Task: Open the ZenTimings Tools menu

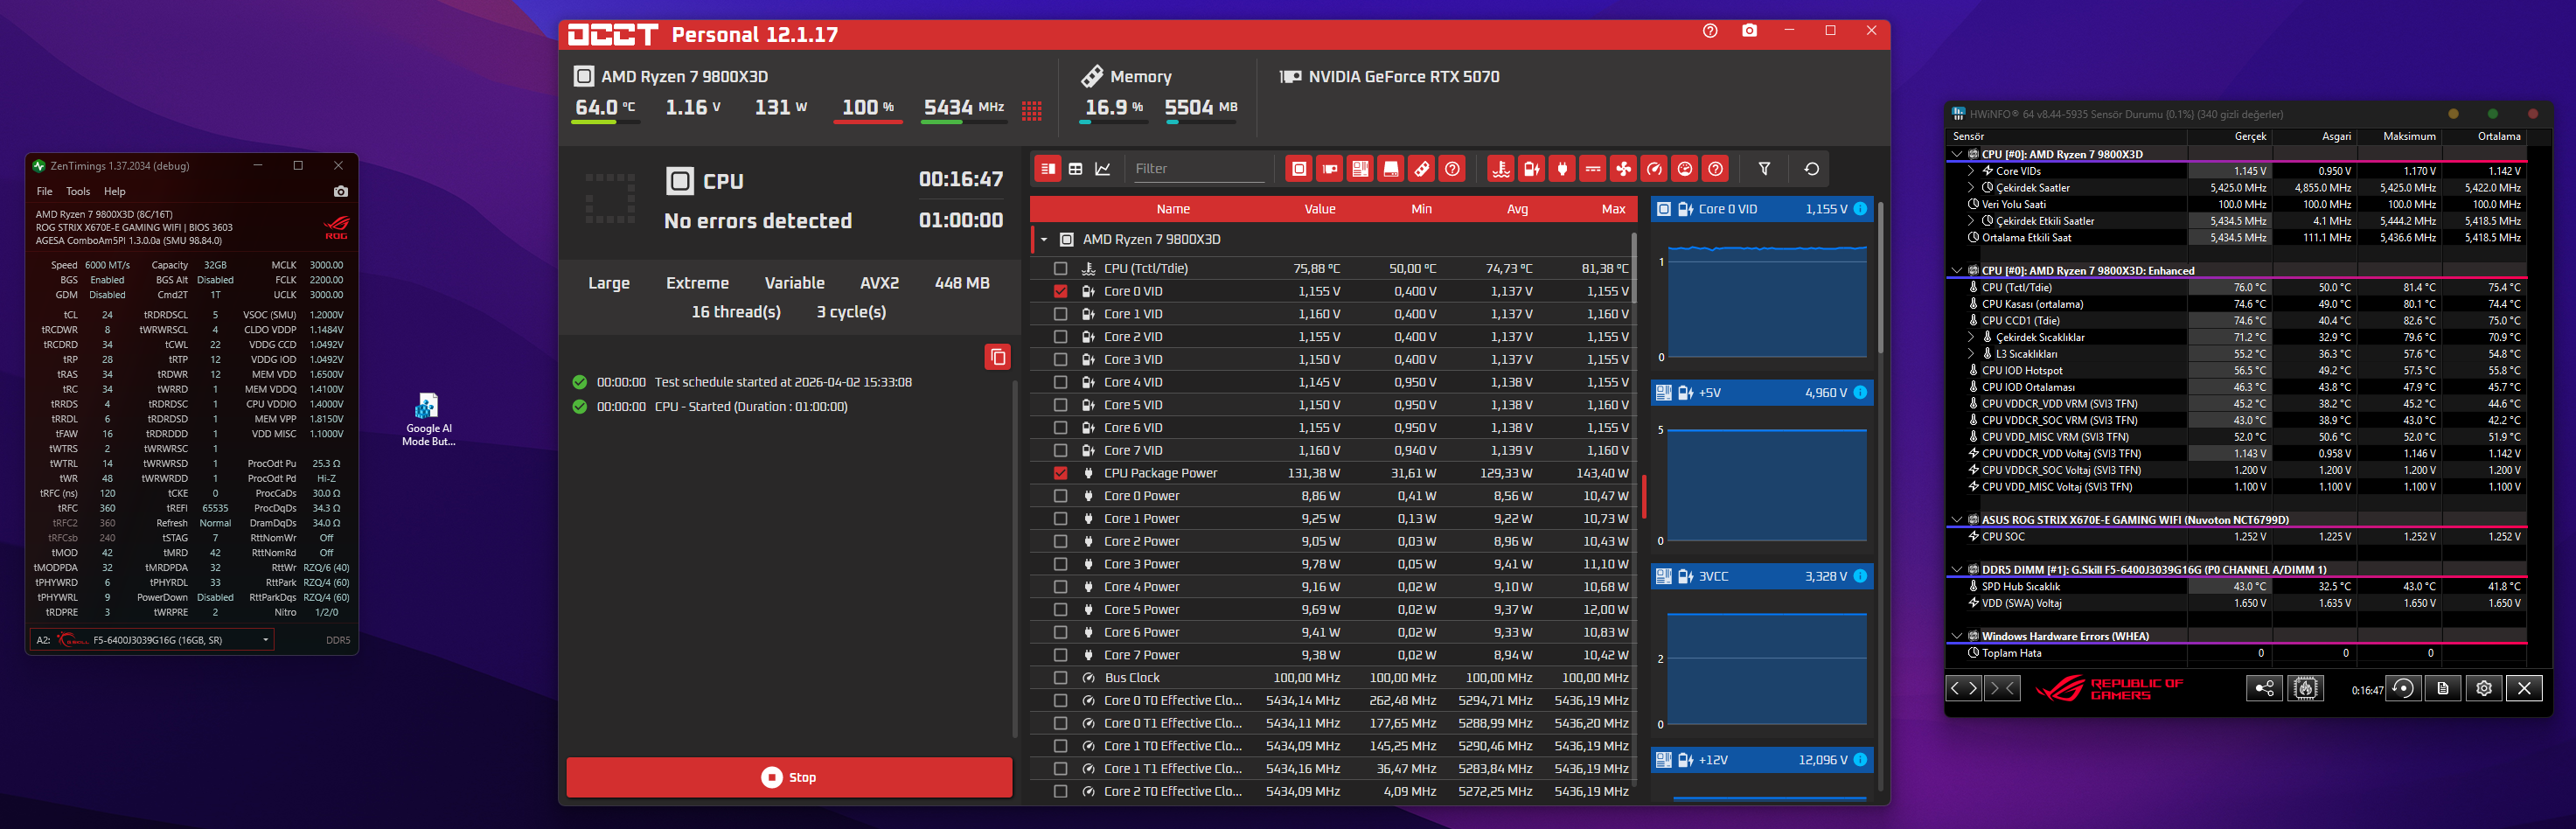Action: tap(78, 191)
